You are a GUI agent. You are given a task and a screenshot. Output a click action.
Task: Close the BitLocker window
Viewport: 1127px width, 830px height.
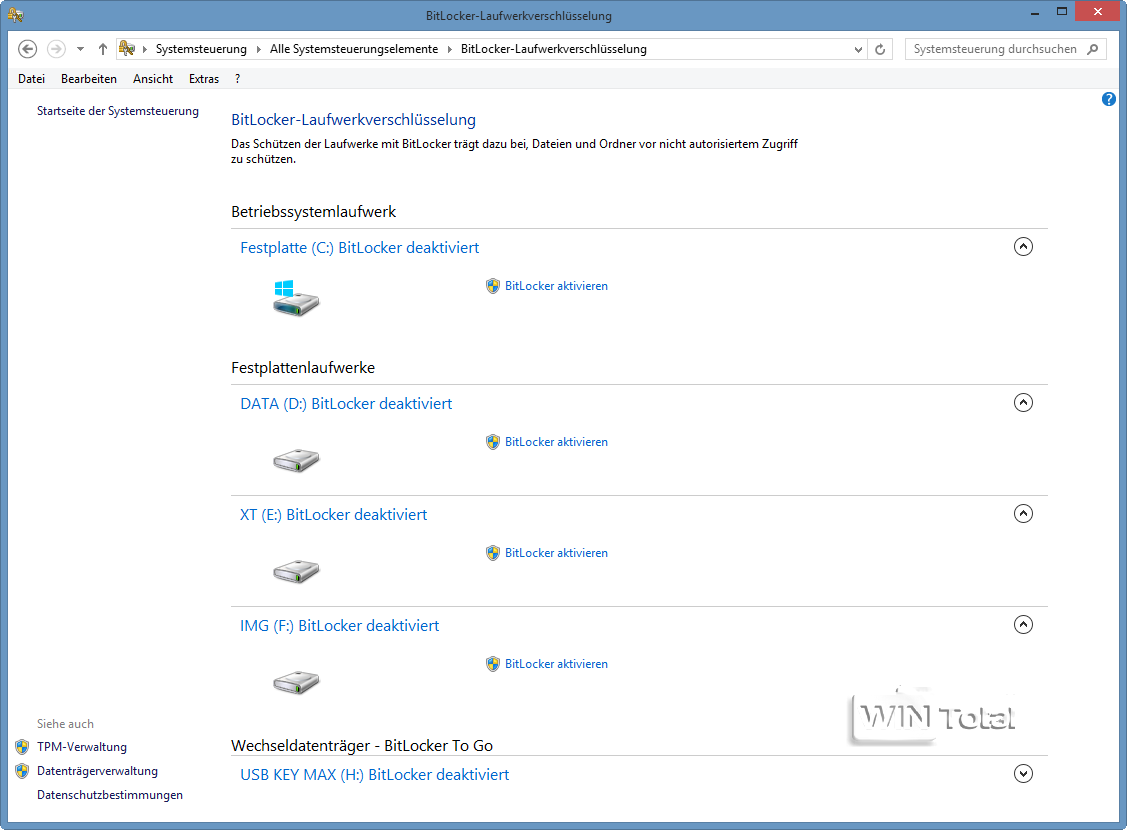(x=1098, y=11)
